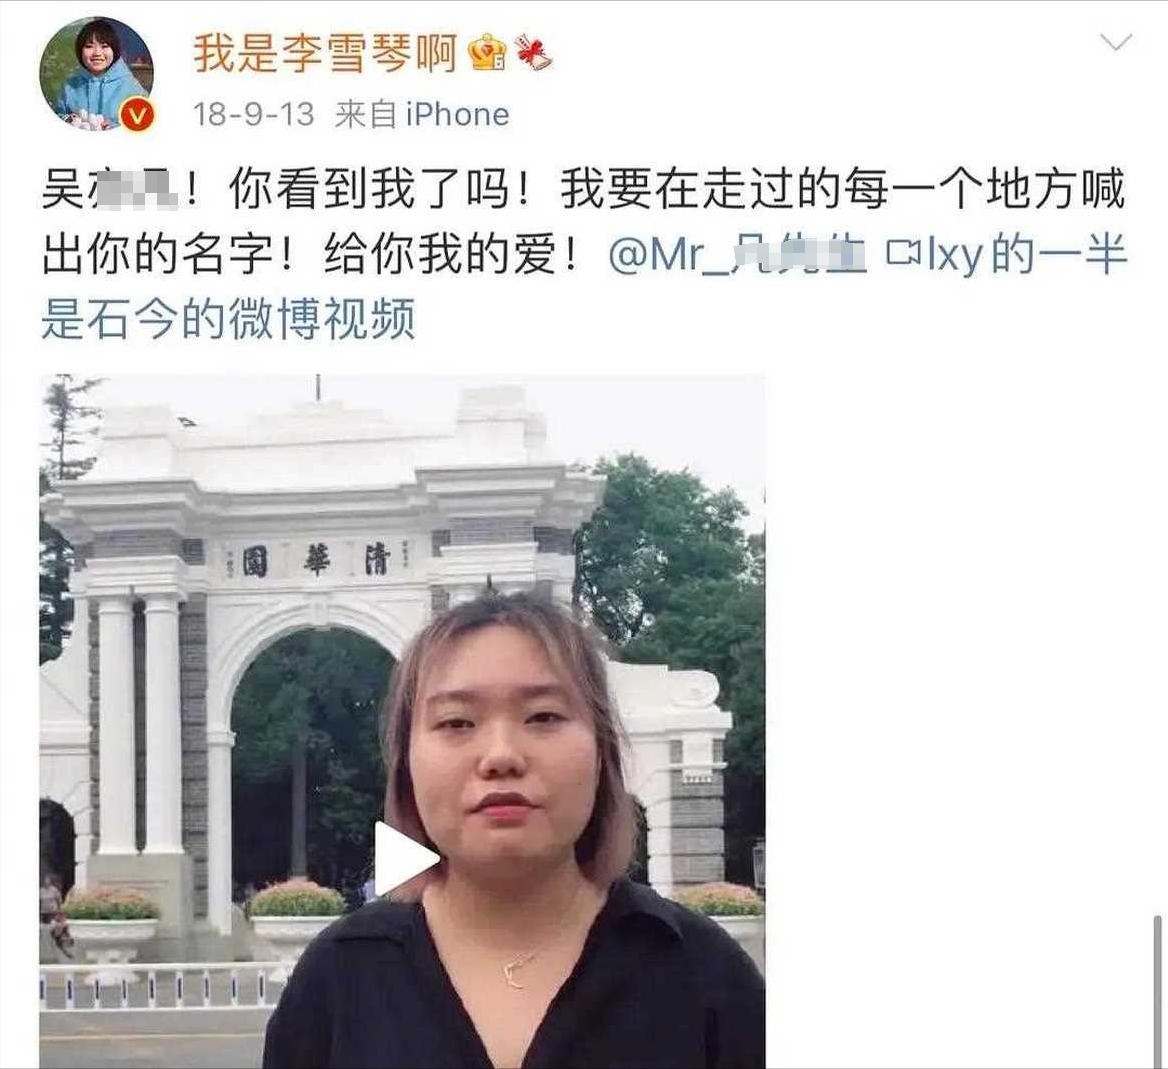Click the 来自 source label
The height and width of the screenshot is (1069, 1168).
(365, 115)
